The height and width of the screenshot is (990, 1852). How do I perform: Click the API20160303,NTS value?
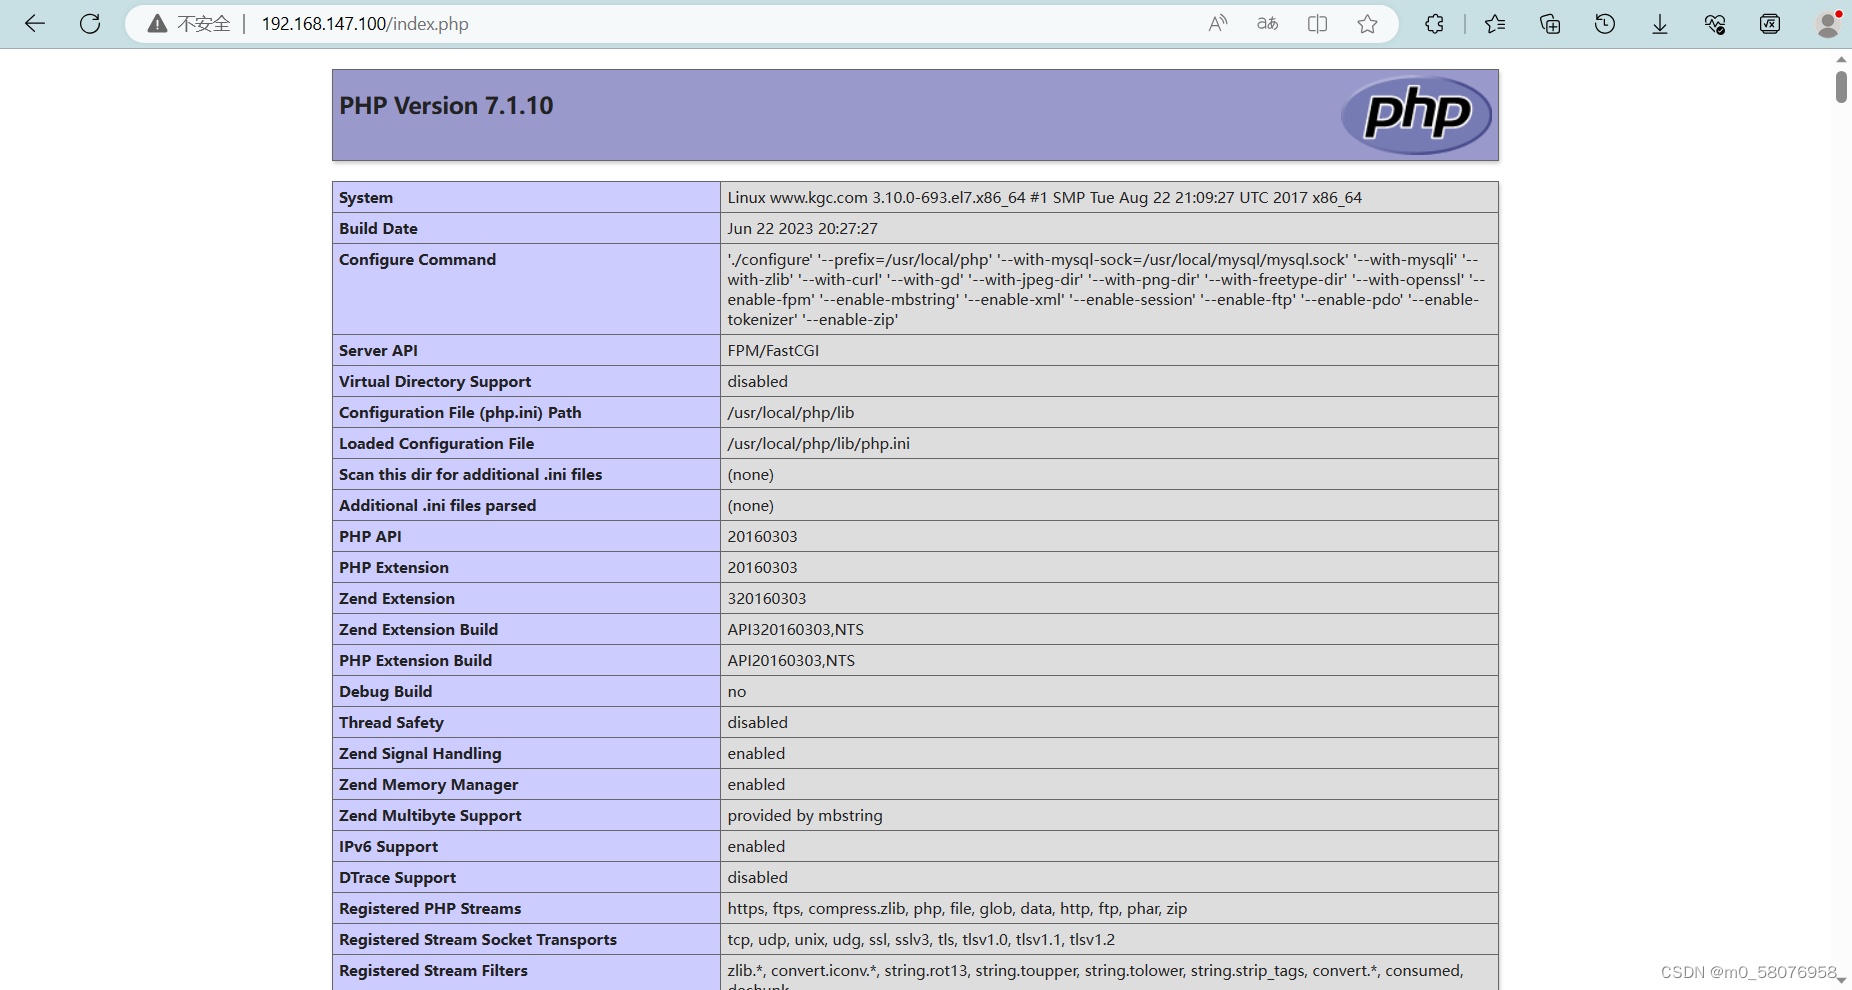pos(791,661)
